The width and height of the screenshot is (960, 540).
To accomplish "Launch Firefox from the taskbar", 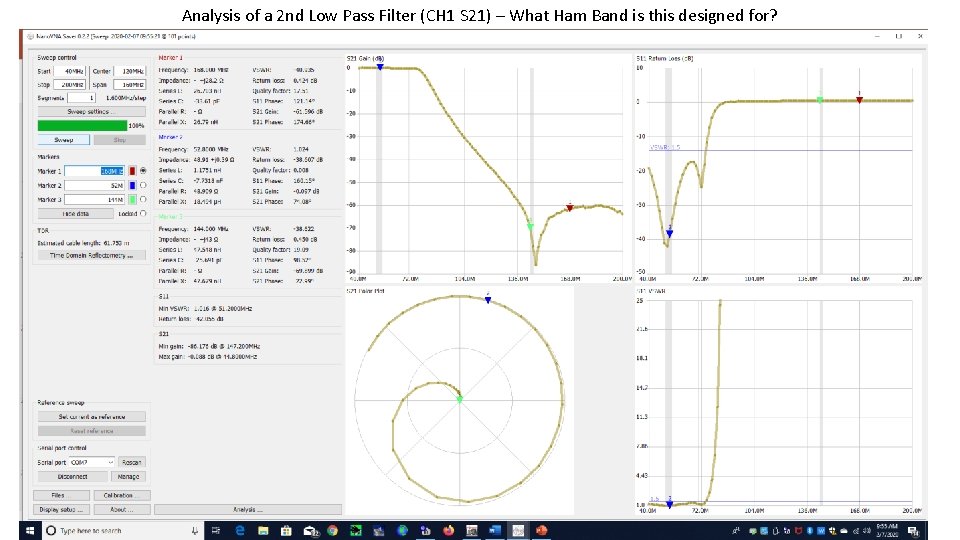I will pyautogui.click(x=448, y=531).
